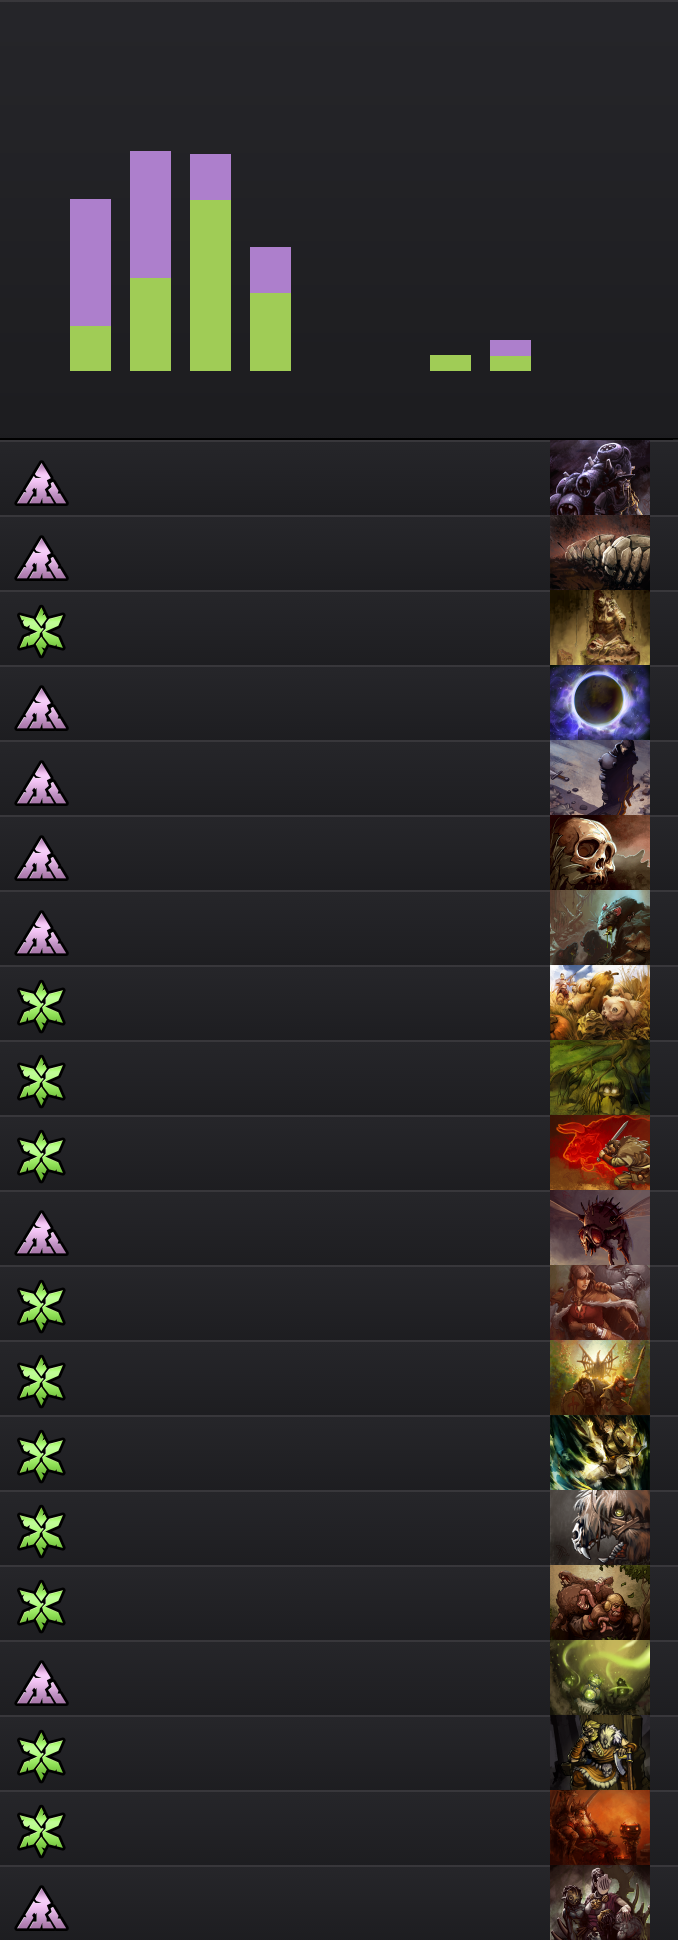Select the empty row area of the lightning beast card
The width and height of the screenshot is (678, 1940).
[x=308, y=1453]
